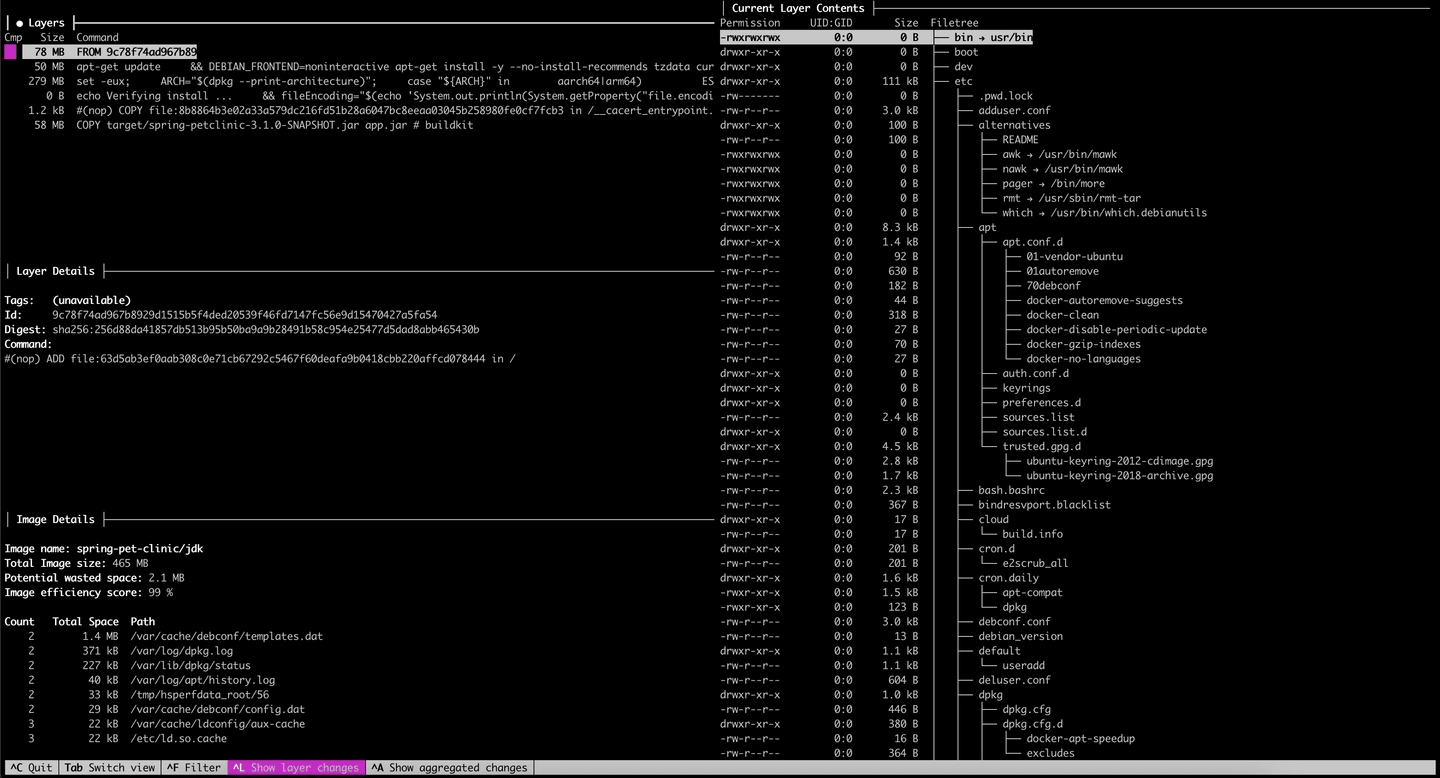Image resolution: width=1440 pixels, height=778 pixels.
Task: Select the 279 MB set -eux layer
Action: coord(360,81)
